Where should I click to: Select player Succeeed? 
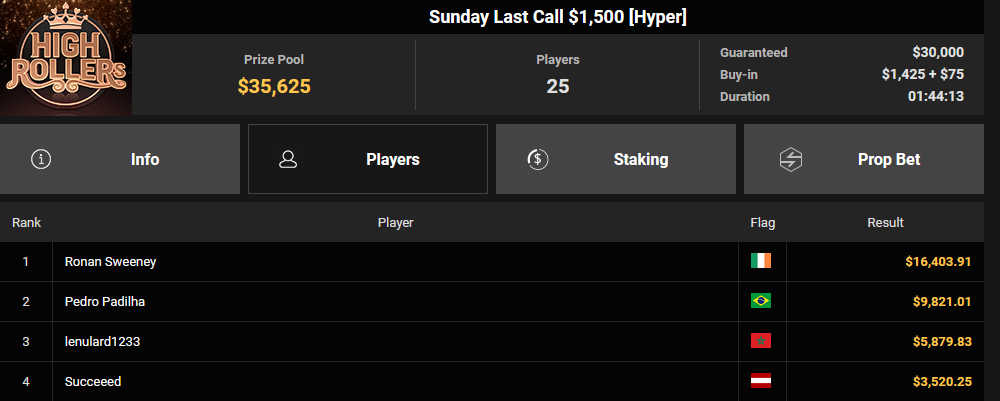(93, 381)
